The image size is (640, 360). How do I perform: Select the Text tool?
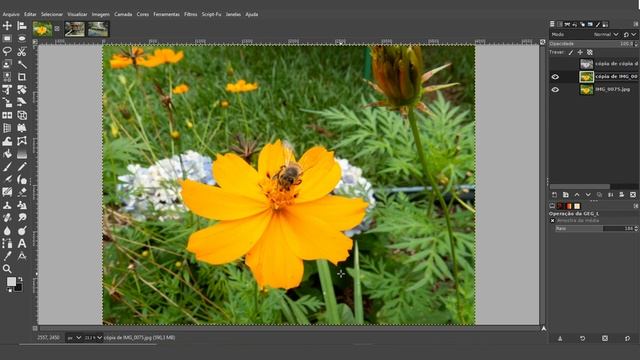pos(22,244)
